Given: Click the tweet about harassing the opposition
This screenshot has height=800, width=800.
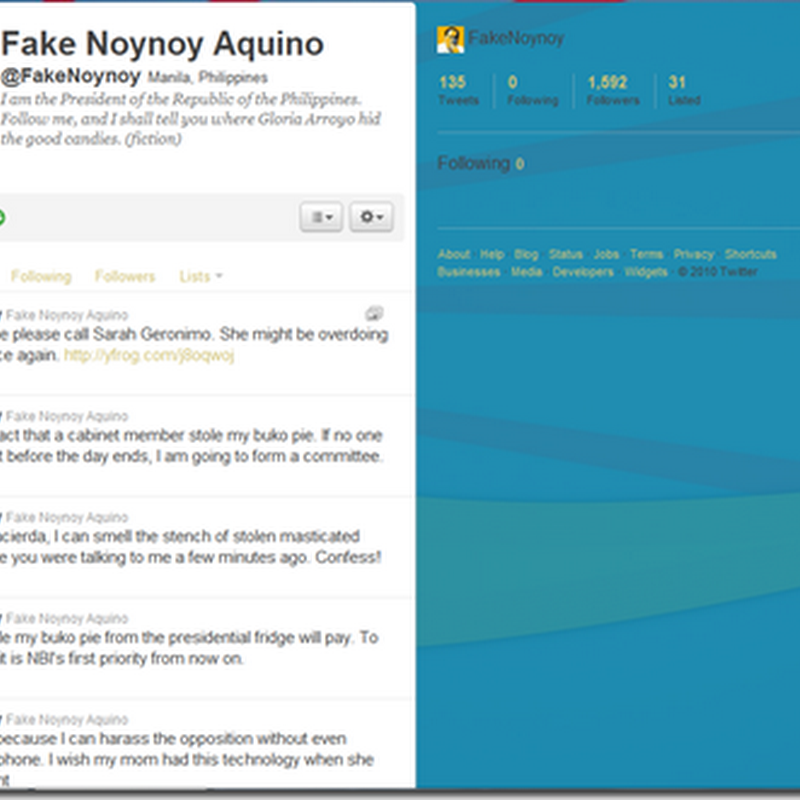Looking at the screenshot, I should tap(187, 758).
